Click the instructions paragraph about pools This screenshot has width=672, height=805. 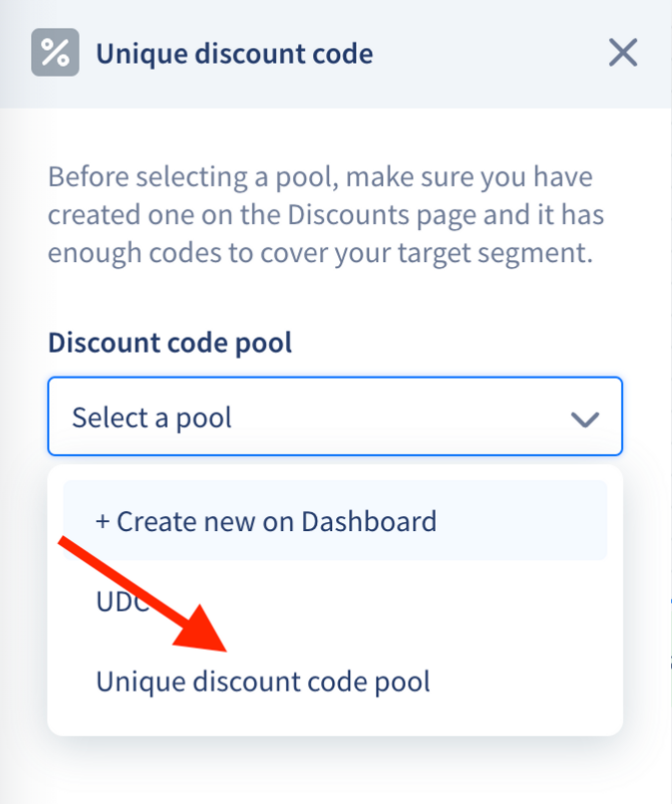pyautogui.click(x=325, y=214)
